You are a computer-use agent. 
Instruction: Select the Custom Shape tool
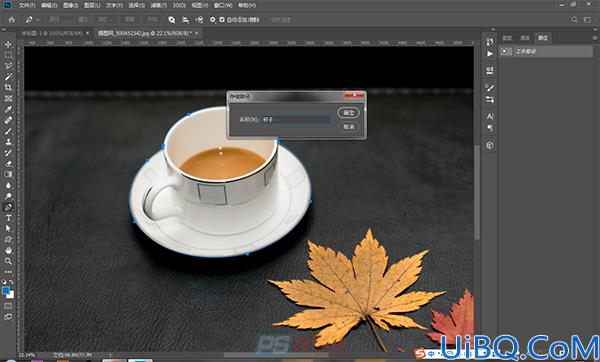pos(8,240)
